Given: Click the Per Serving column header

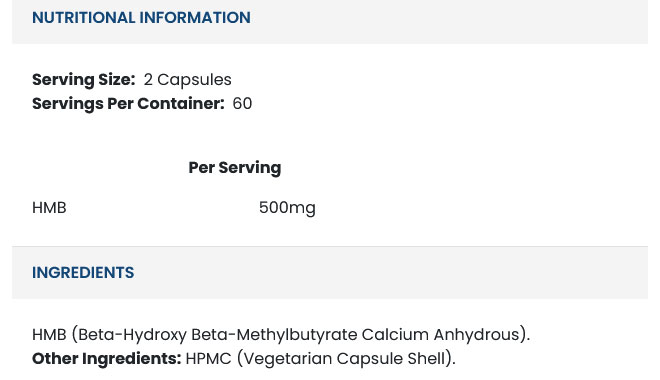Looking at the screenshot, I should (235, 168).
